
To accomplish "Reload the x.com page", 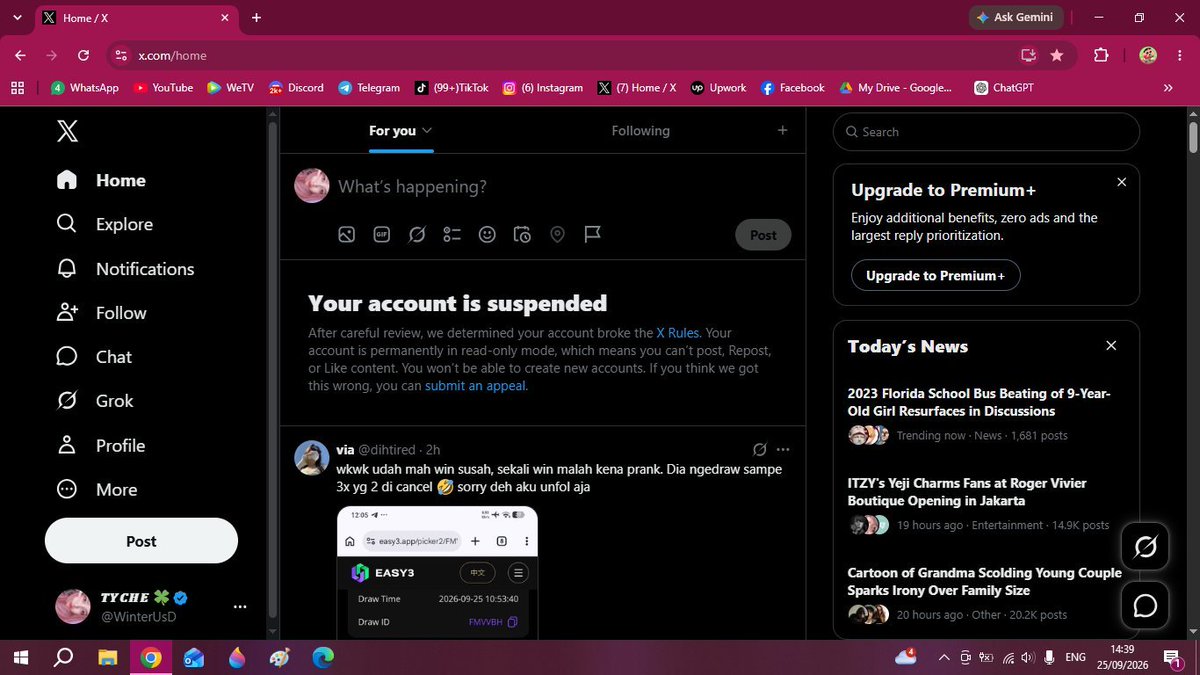I will pyautogui.click(x=83, y=55).
